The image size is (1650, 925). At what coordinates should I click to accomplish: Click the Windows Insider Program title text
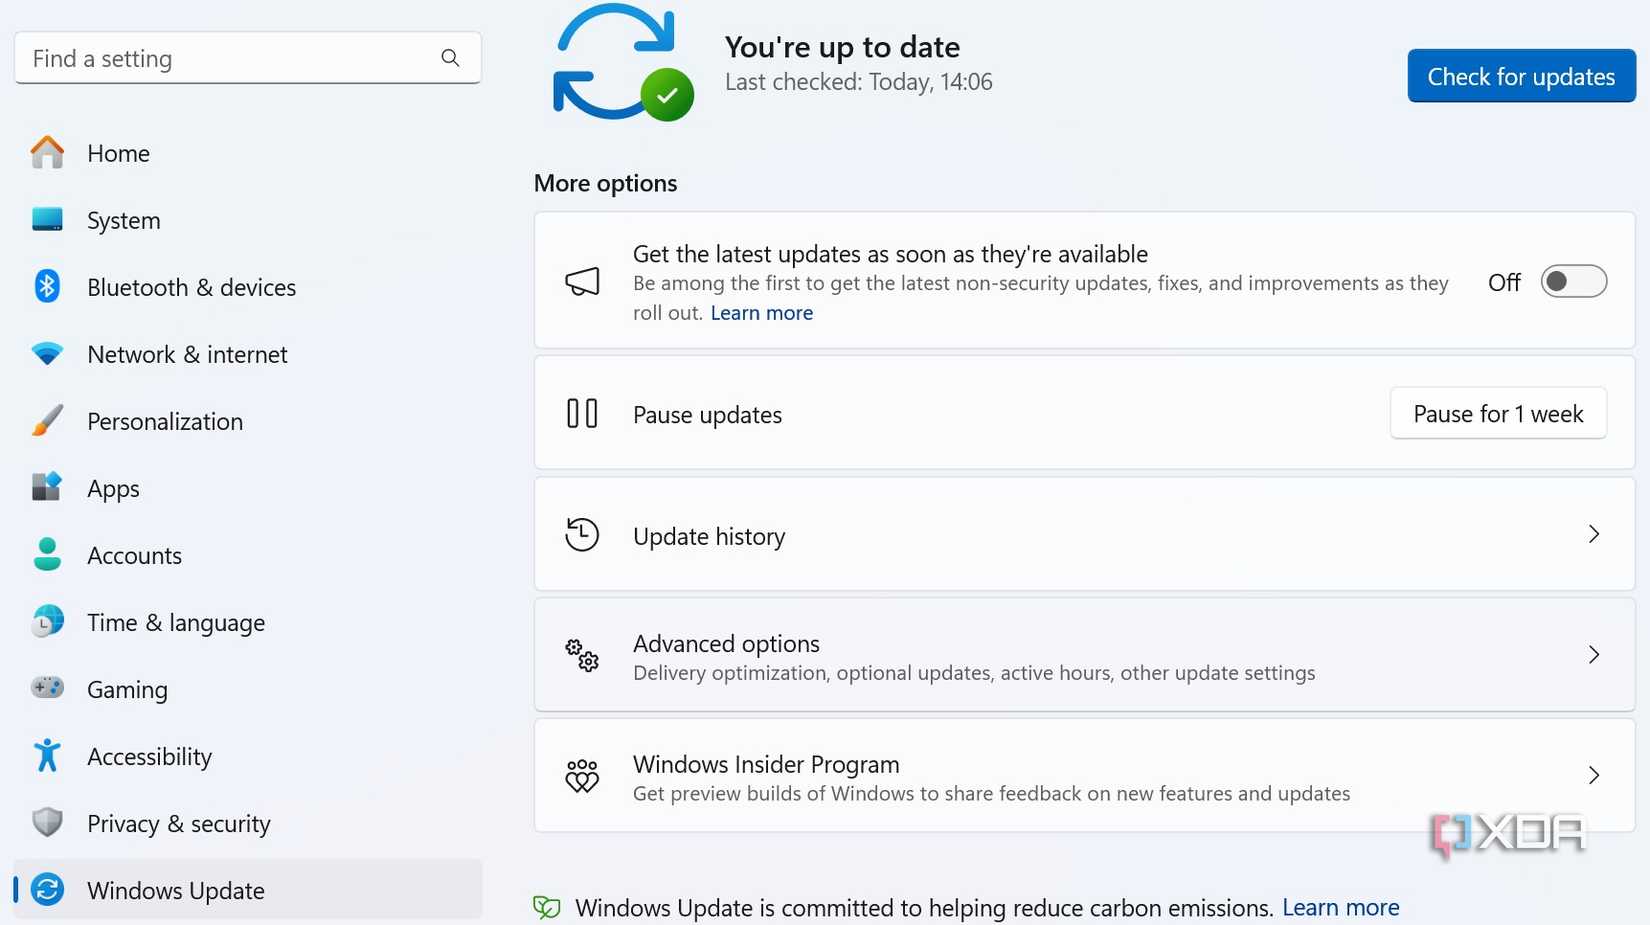point(766,764)
